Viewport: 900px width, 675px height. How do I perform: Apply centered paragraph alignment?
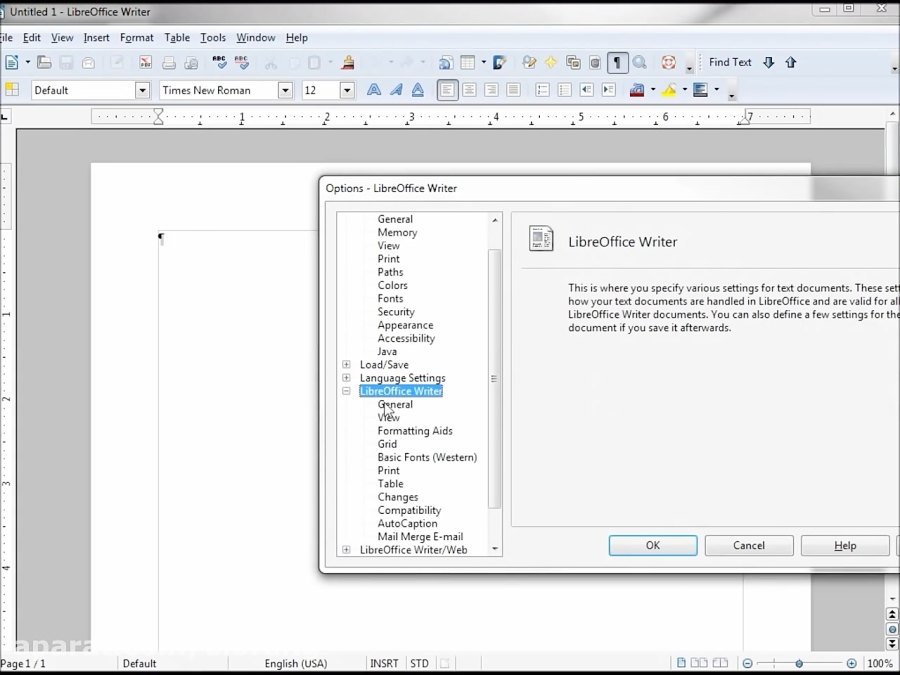[468, 90]
